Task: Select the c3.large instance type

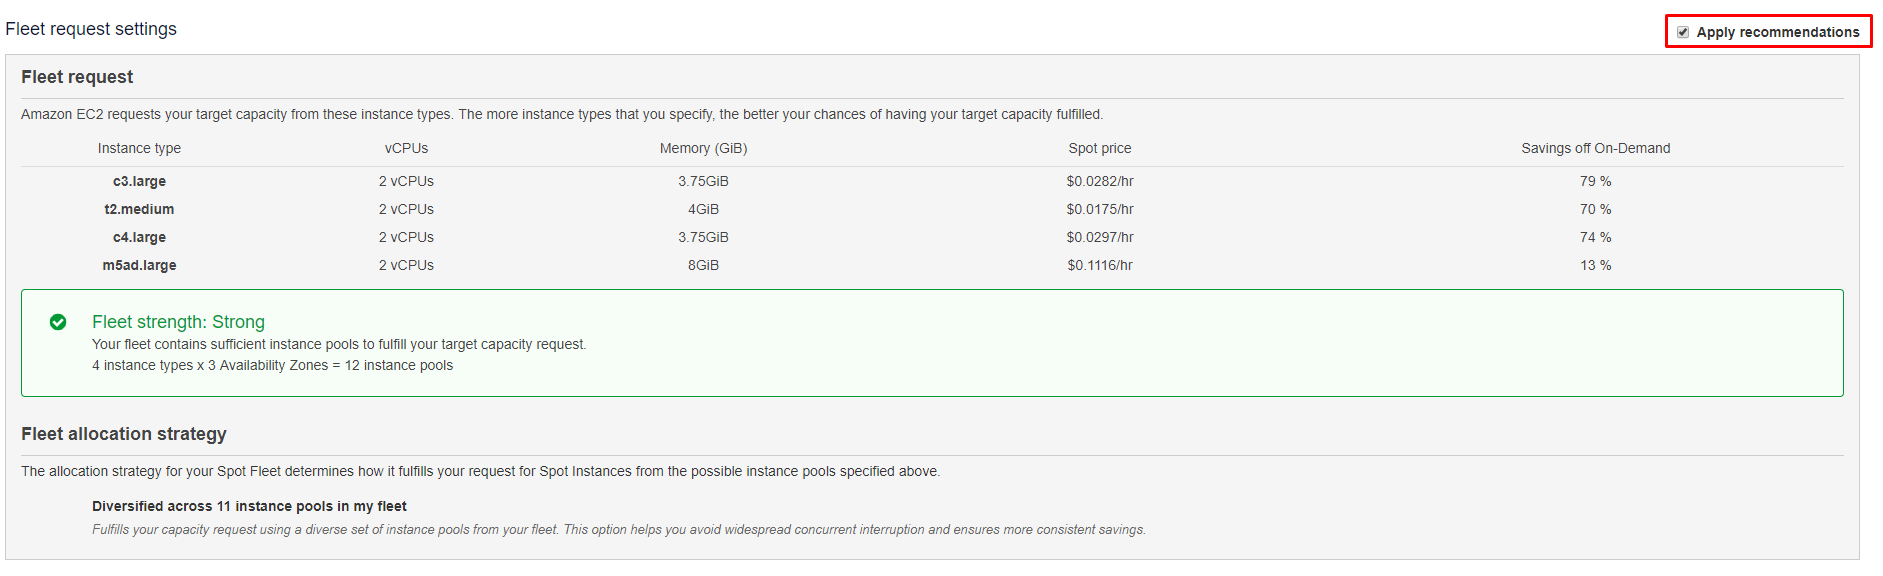Action: 139,181
